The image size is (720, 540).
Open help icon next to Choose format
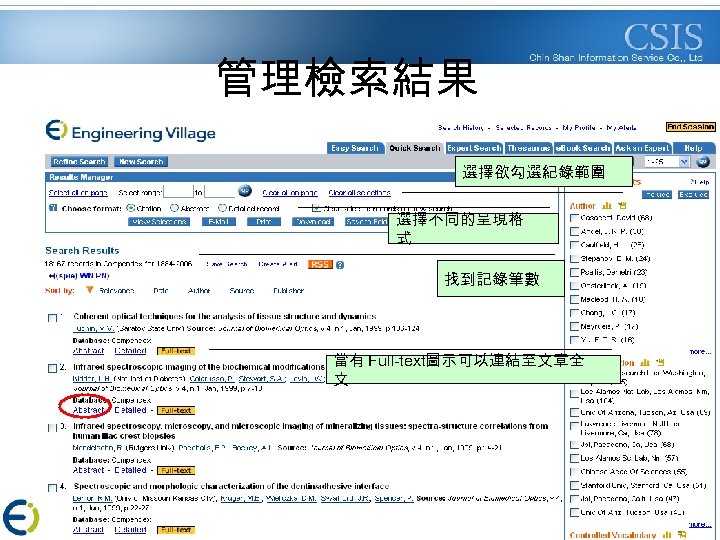coord(53,208)
